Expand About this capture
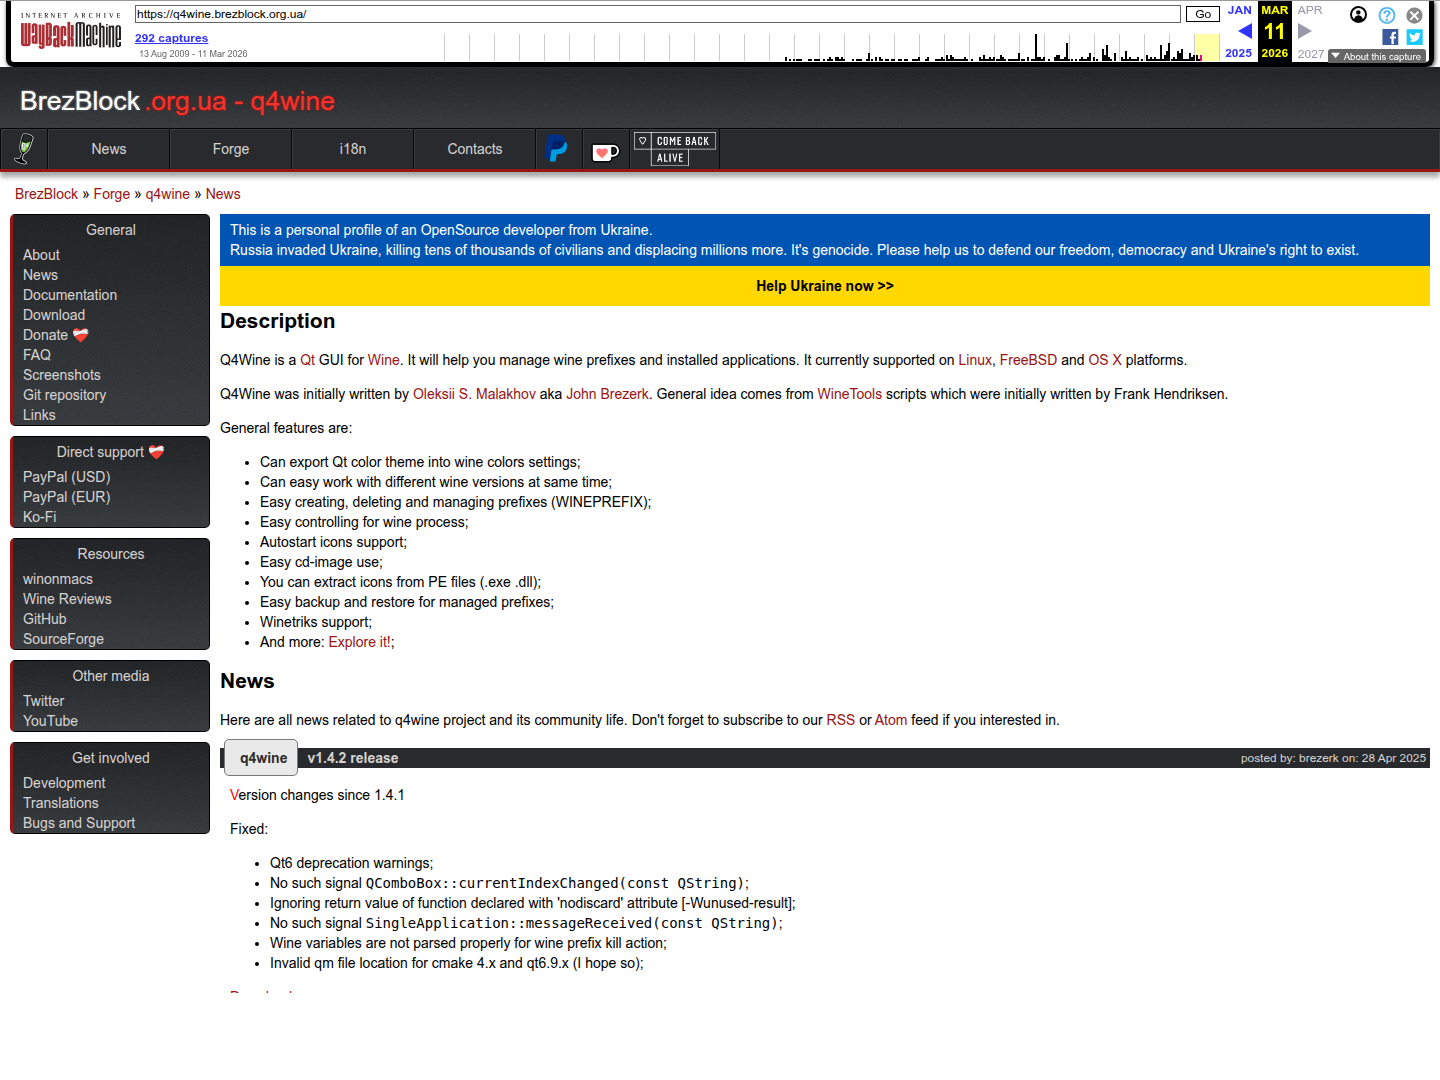The width and height of the screenshot is (1440, 1080). tap(1376, 56)
